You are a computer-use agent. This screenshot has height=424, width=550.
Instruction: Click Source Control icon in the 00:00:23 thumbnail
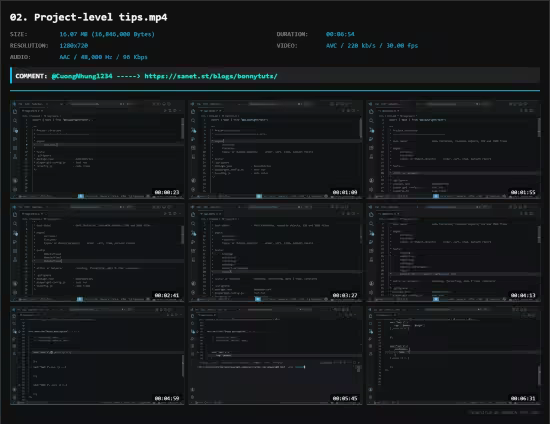click(x=15, y=130)
